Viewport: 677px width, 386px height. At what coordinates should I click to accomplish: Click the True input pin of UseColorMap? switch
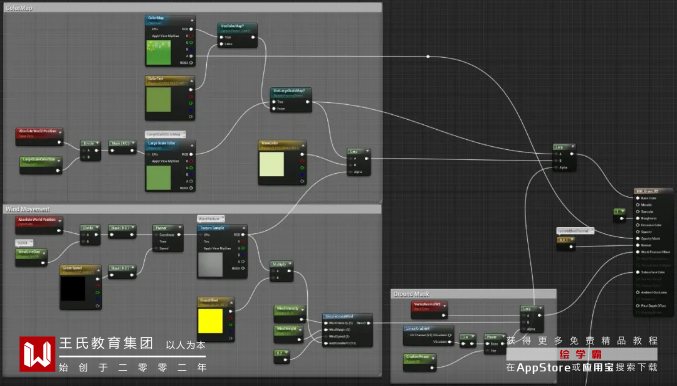(221, 37)
